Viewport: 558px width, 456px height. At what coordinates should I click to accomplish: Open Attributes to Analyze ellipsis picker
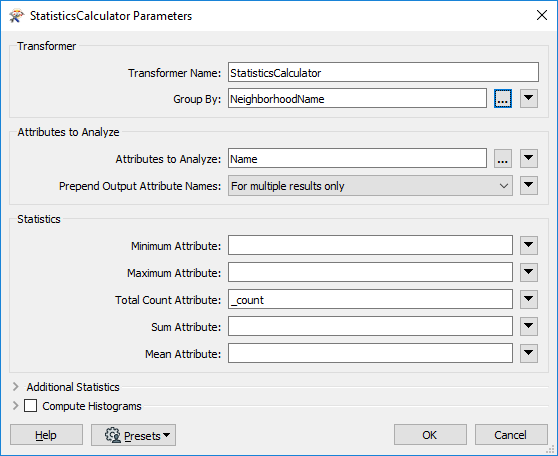pyautogui.click(x=502, y=159)
